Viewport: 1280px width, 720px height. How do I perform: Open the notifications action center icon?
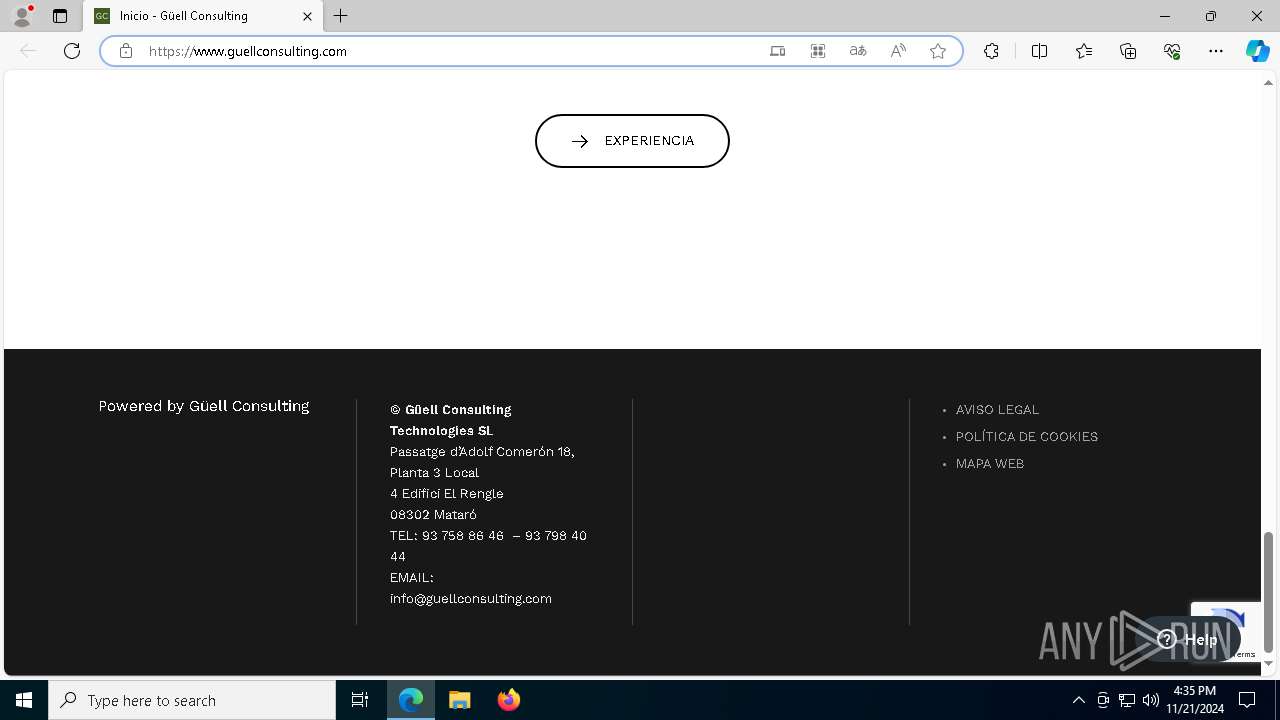[x=1248, y=700]
